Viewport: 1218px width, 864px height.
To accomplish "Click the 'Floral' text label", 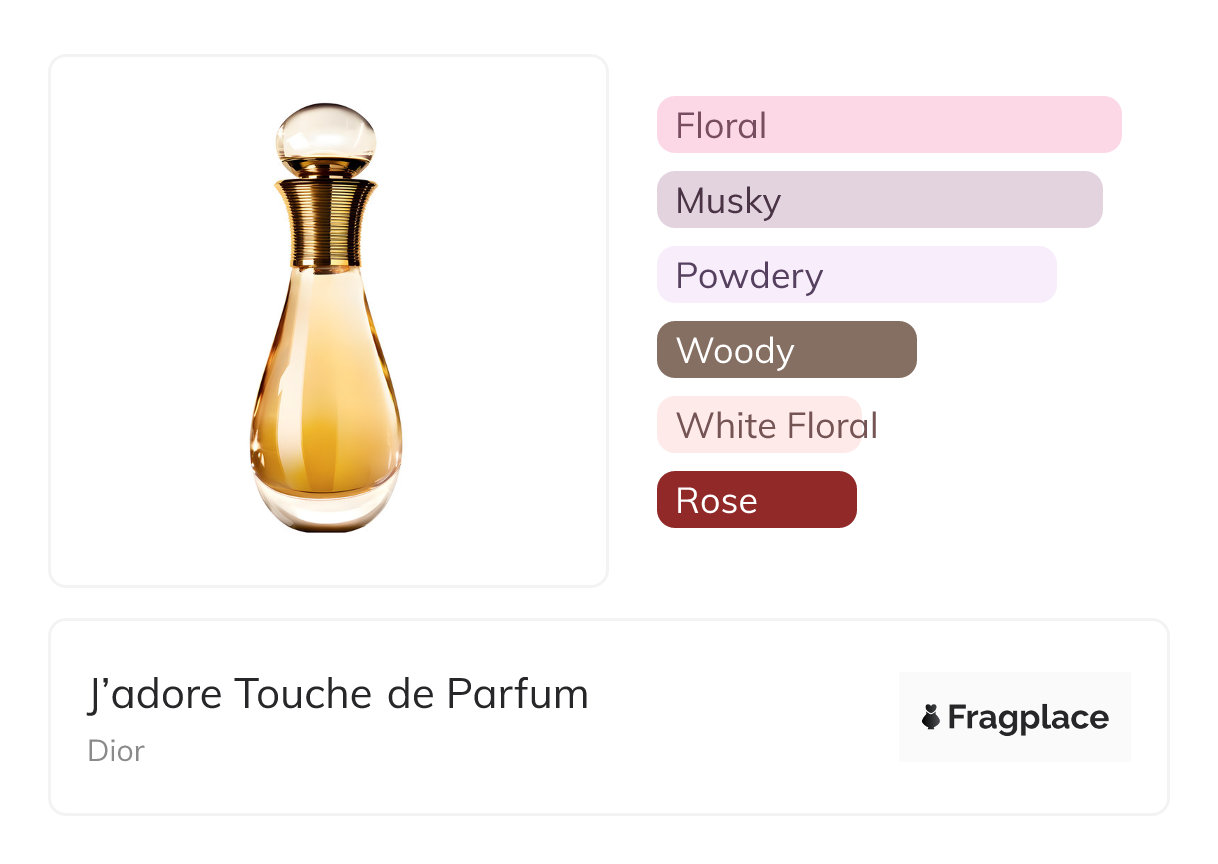I will tap(721, 126).
